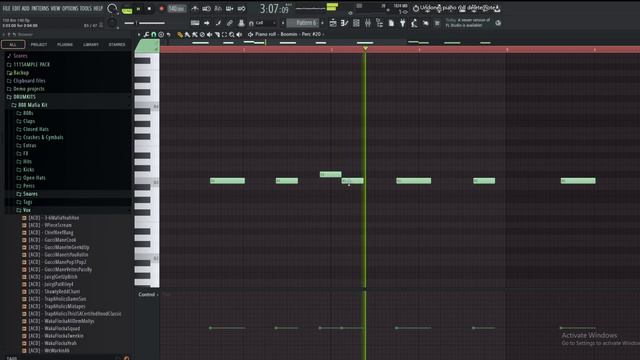Select the piano roll delete tool
Image resolution: width=640 pixels, height=360 pixels.
202,35
